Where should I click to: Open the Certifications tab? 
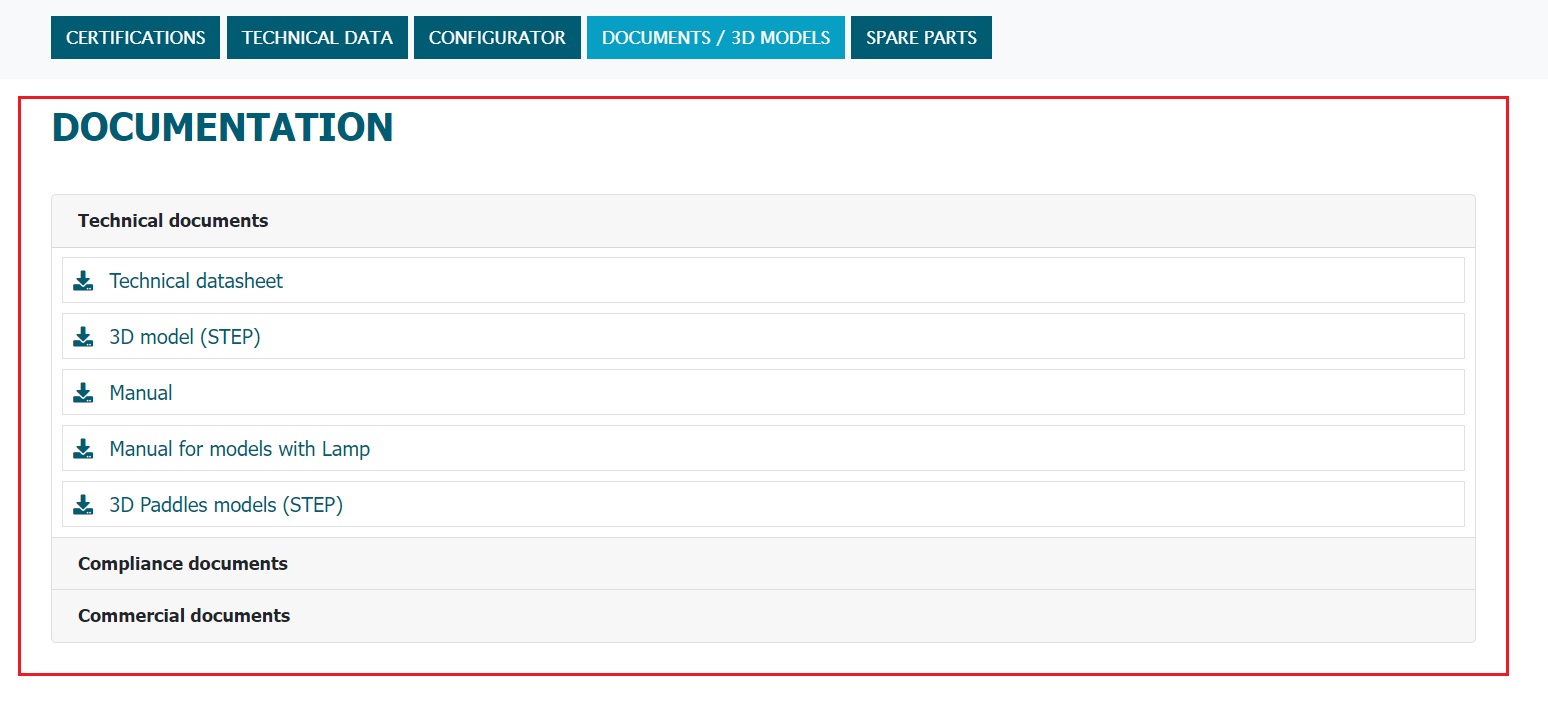coord(135,38)
